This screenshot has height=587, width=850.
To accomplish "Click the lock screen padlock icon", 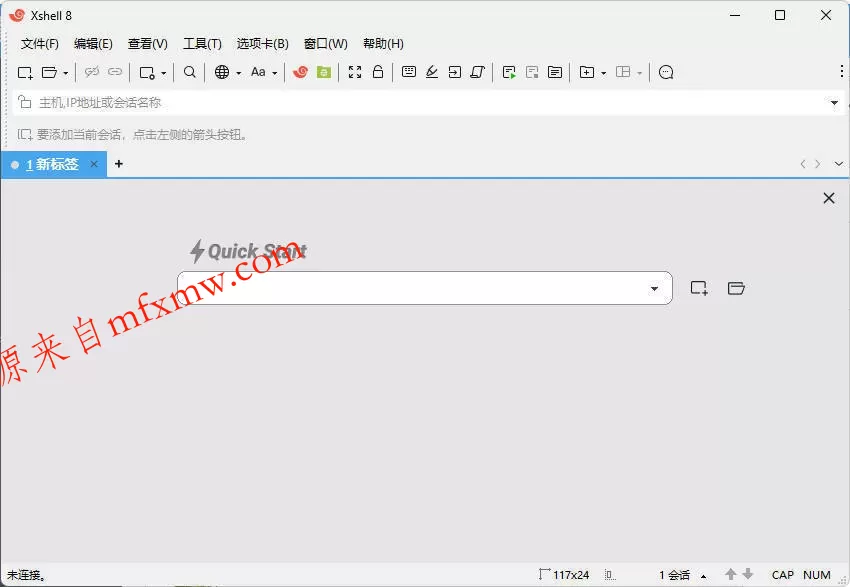I will pos(378,72).
